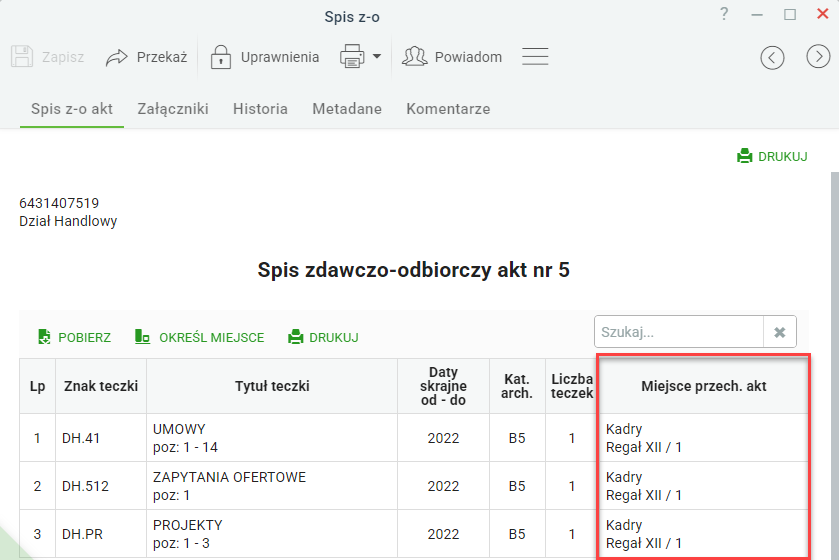The height and width of the screenshot is (560, 839).
Task: Click the Znak teczki column header
Action: pos(101,386)
